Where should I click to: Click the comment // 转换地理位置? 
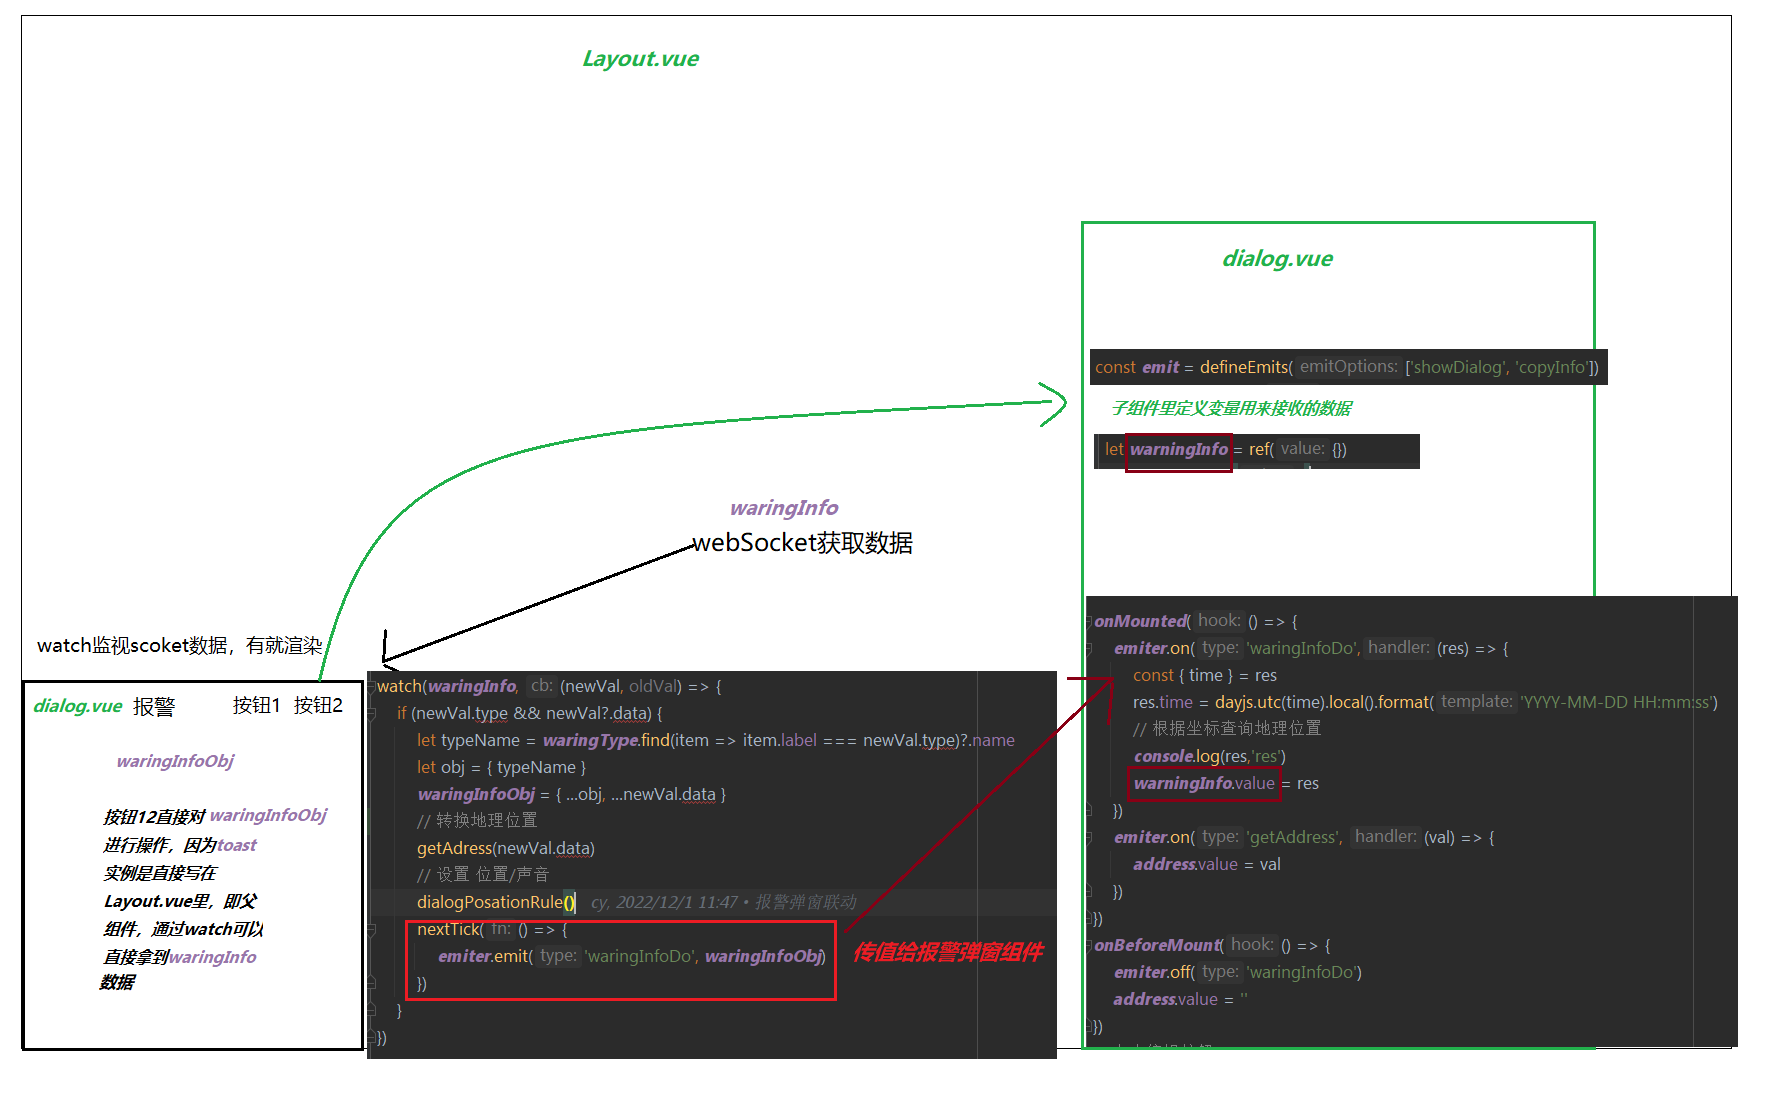point(477,821)
